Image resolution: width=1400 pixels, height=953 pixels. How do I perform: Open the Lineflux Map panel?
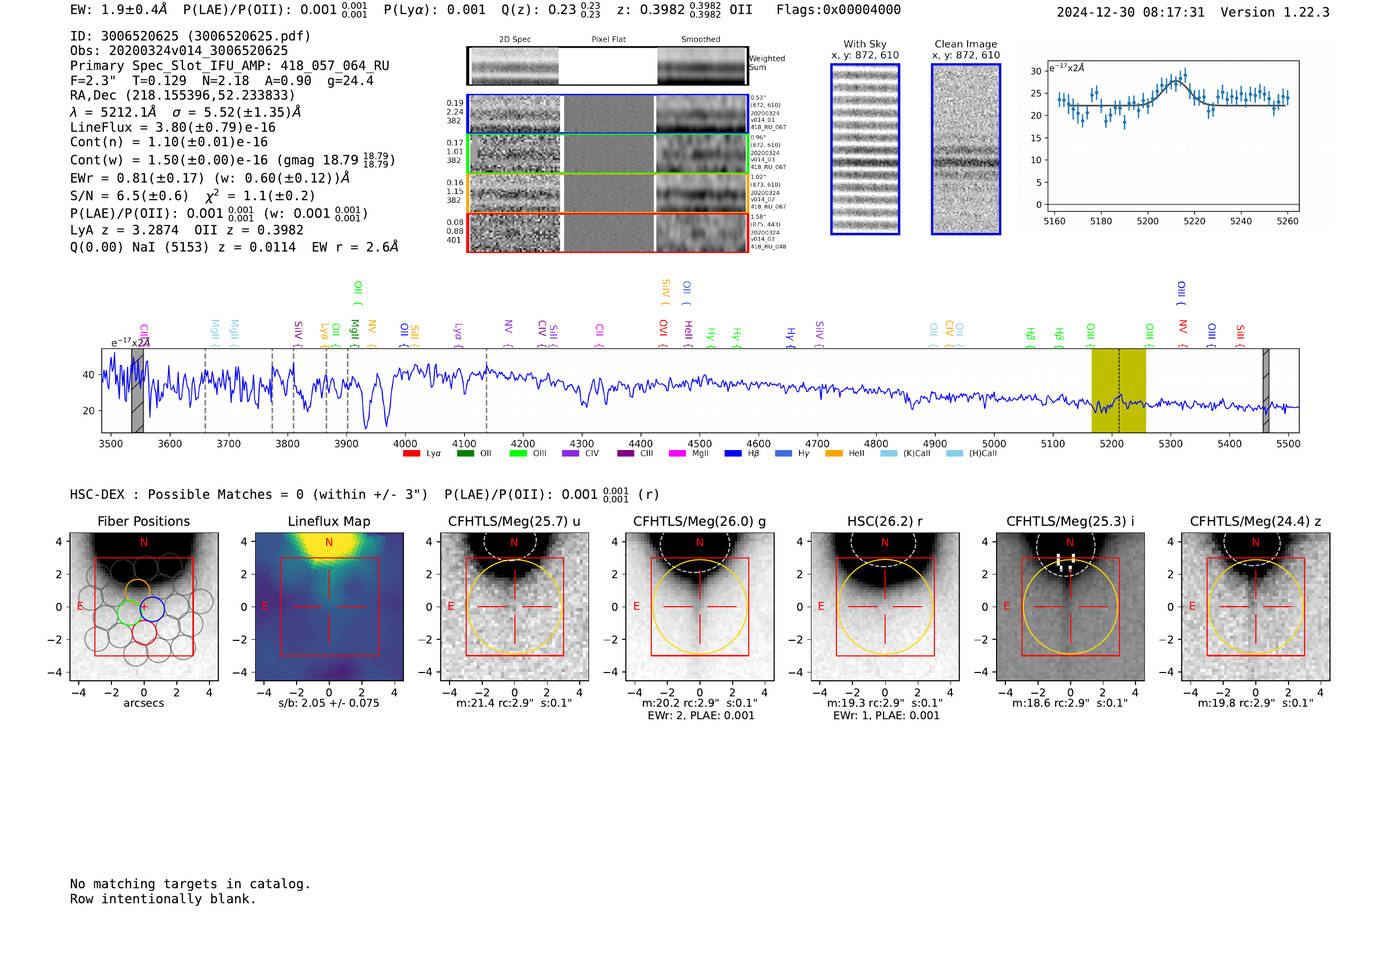pyautogui.click(x=329, y=607)
